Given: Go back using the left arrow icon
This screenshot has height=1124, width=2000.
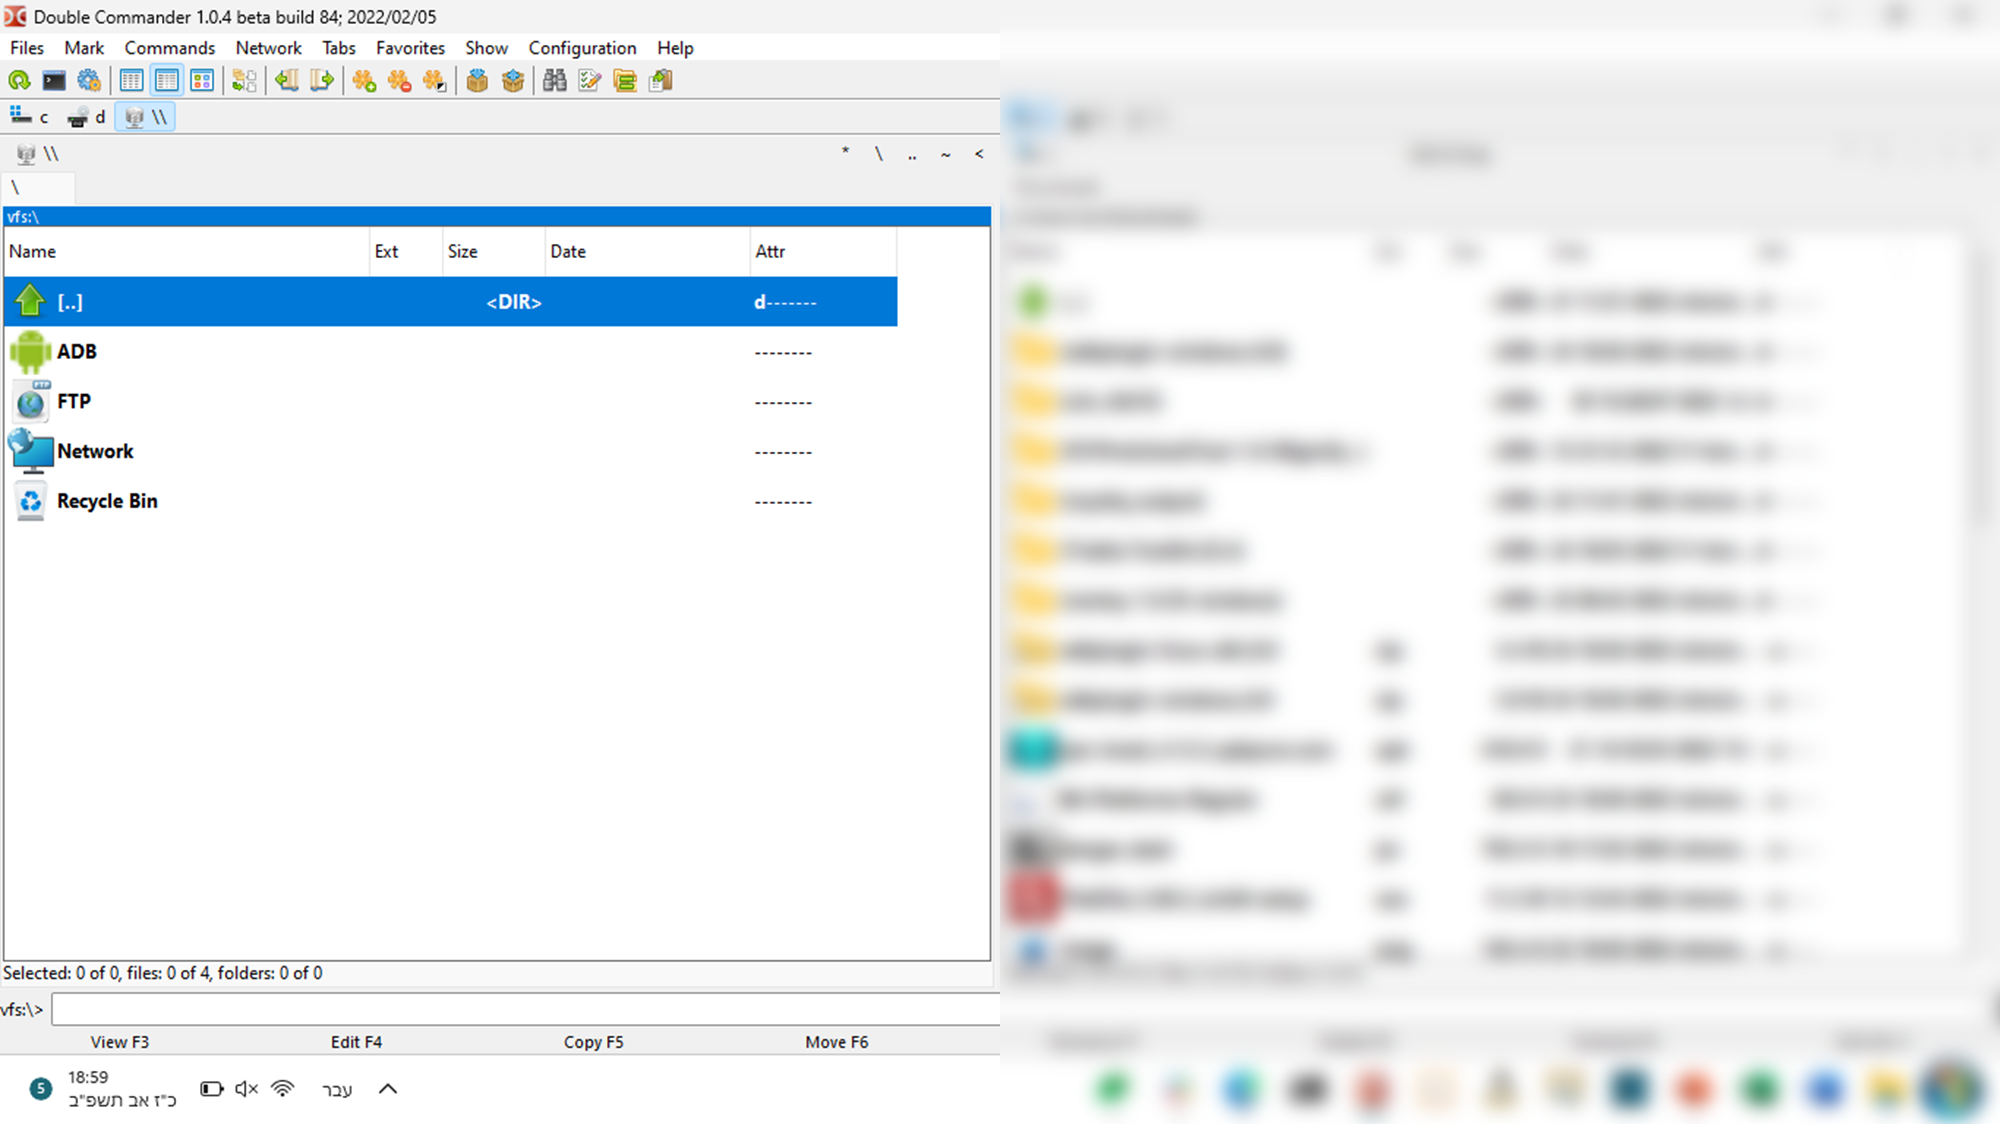Looking at the screenshot, I should coord(287,81).
